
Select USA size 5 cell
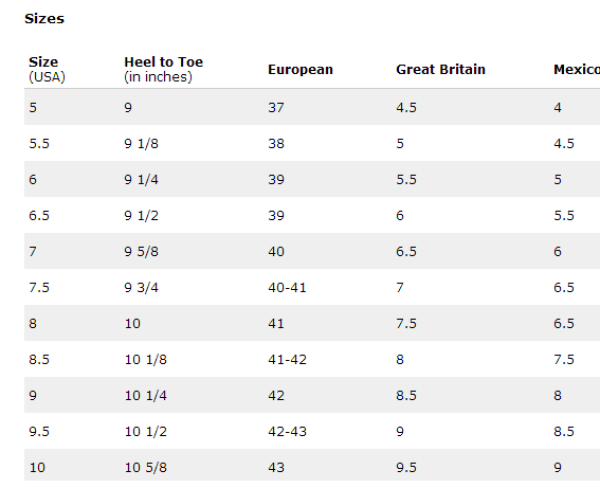coord(33,108)
